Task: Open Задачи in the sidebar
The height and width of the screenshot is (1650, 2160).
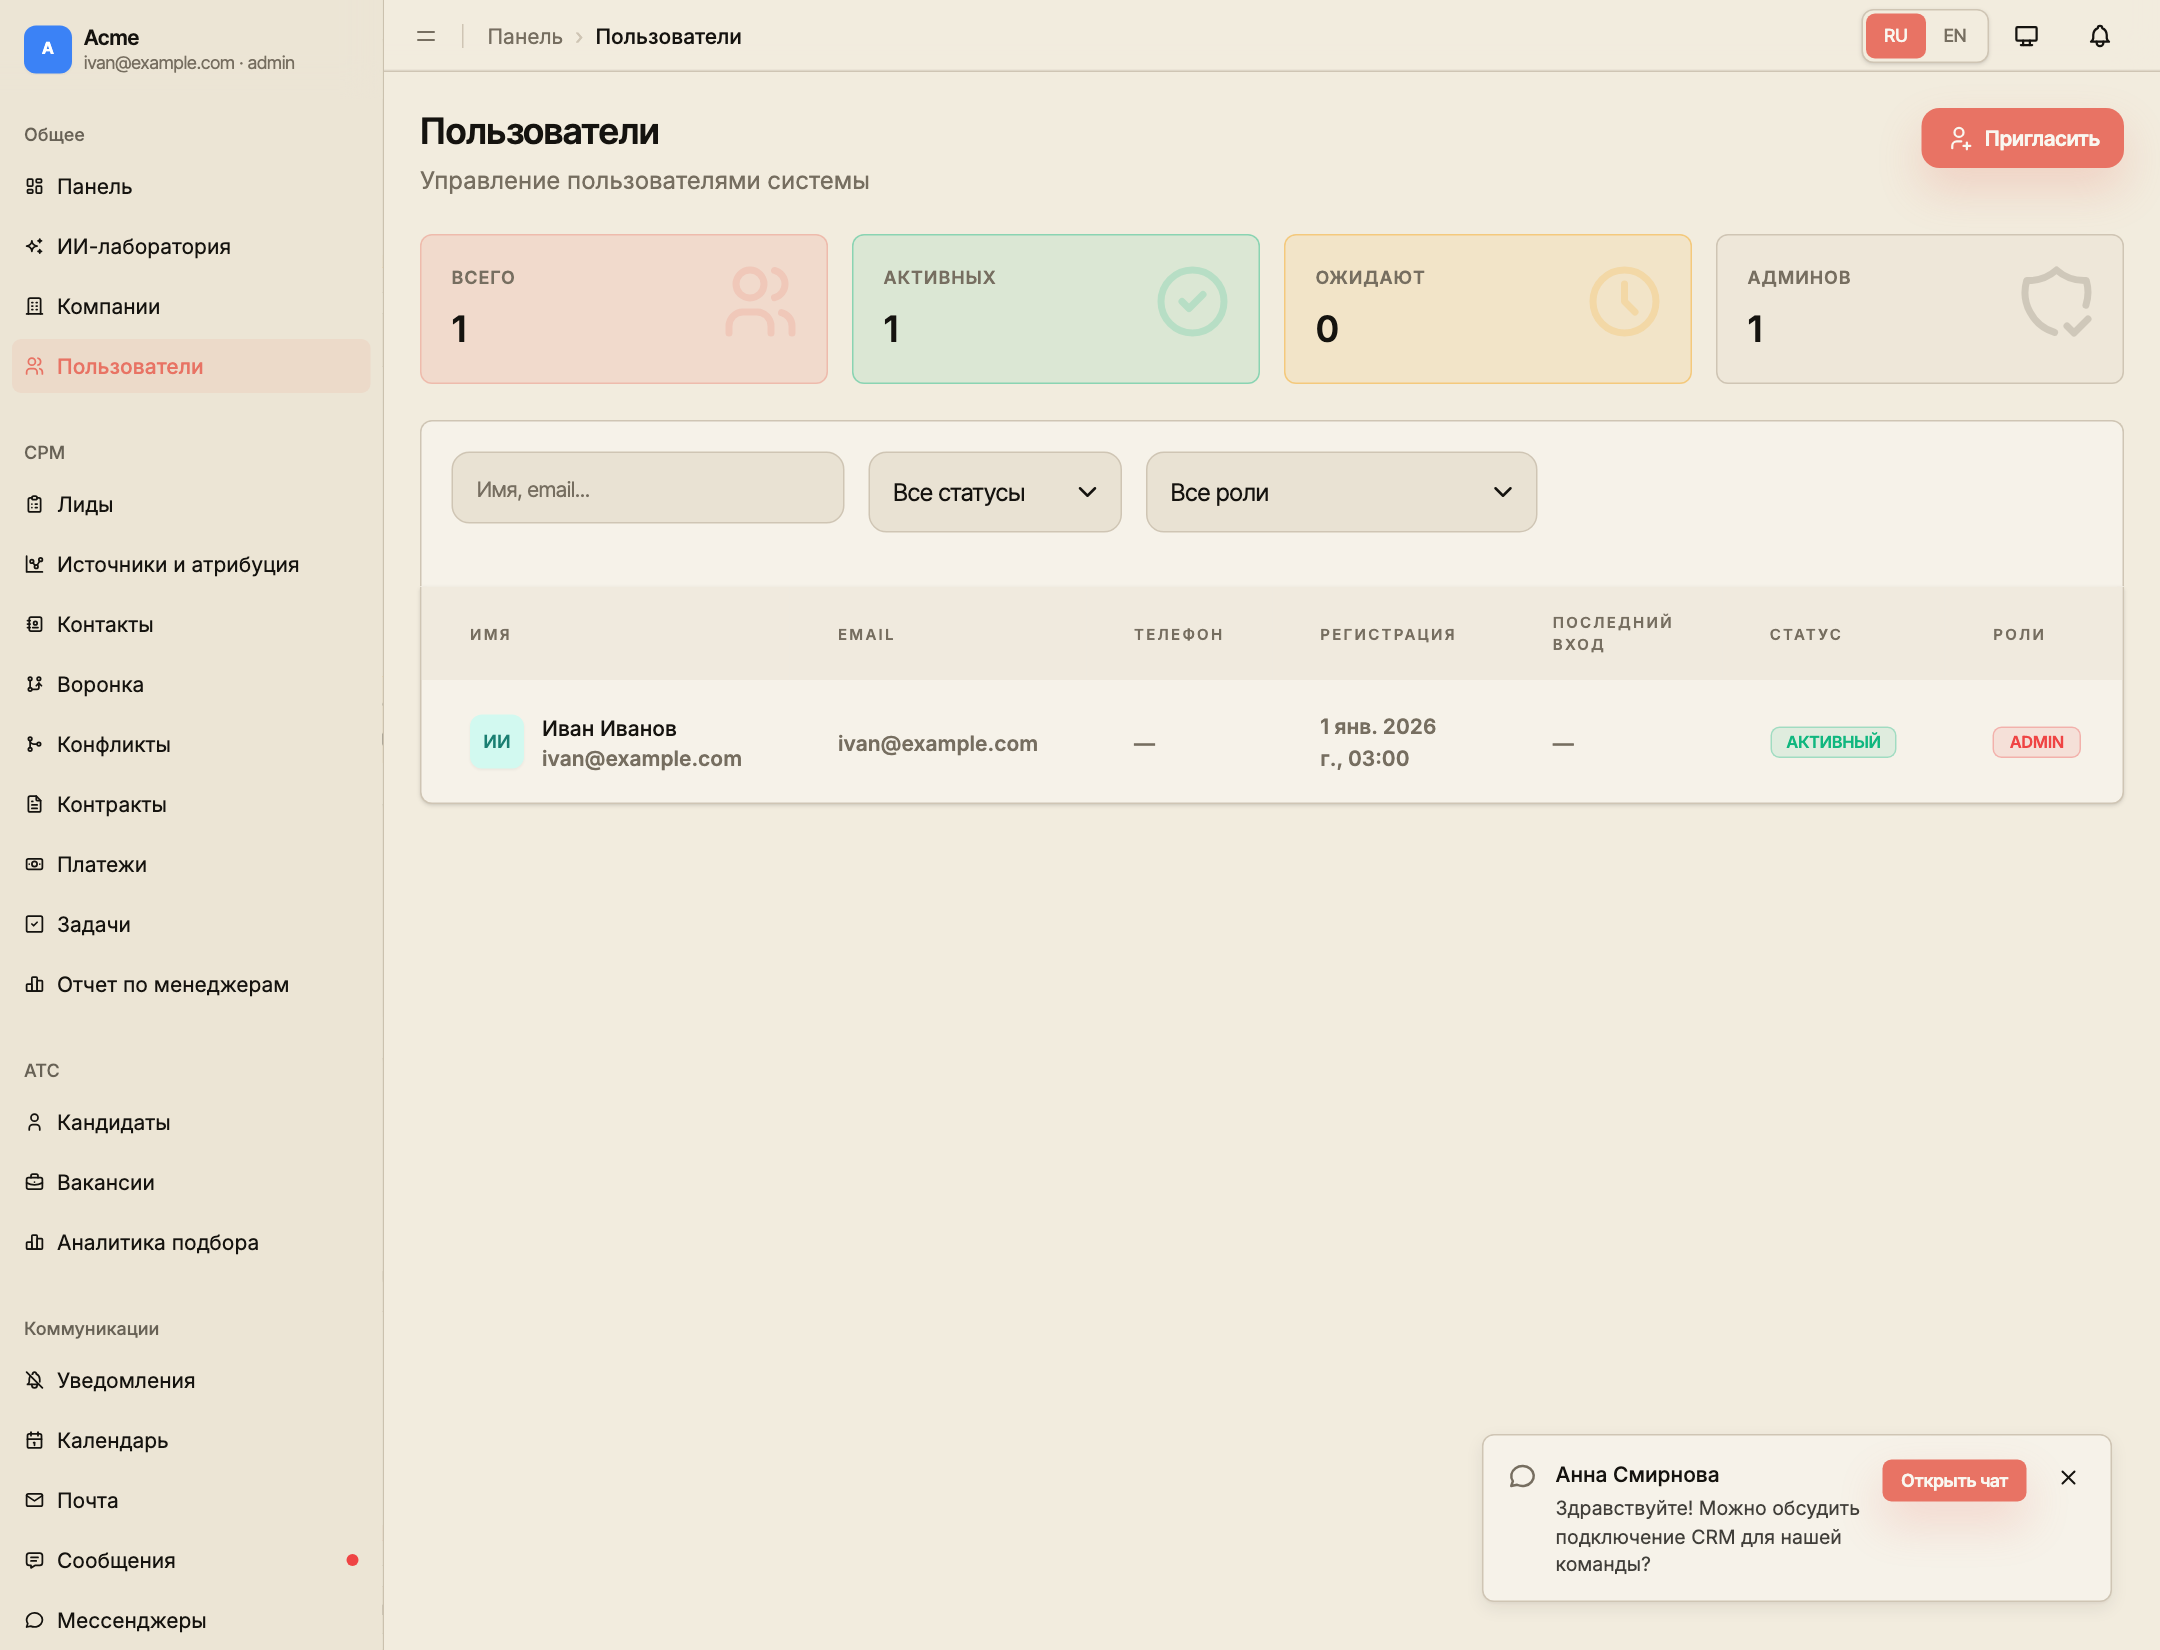Action: (x=191, y=924)
